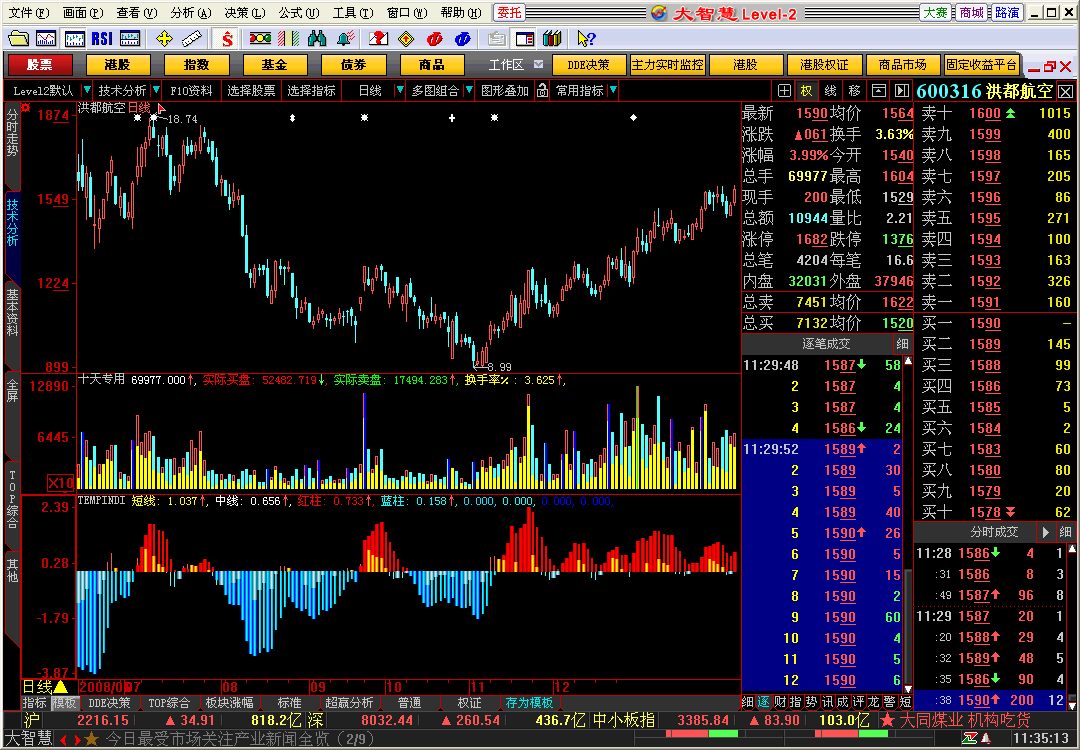
Task: Click the 主力实时监控 button
Action: 667,65
